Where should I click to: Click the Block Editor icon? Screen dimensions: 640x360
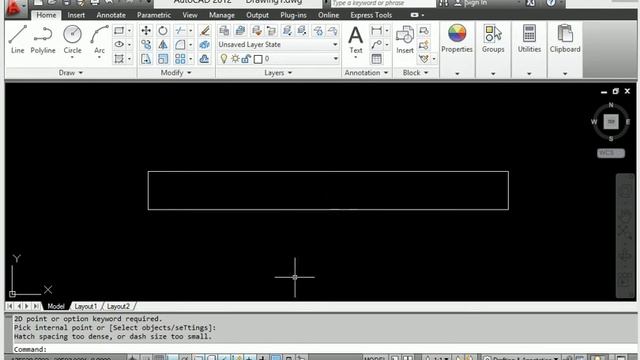424,44
